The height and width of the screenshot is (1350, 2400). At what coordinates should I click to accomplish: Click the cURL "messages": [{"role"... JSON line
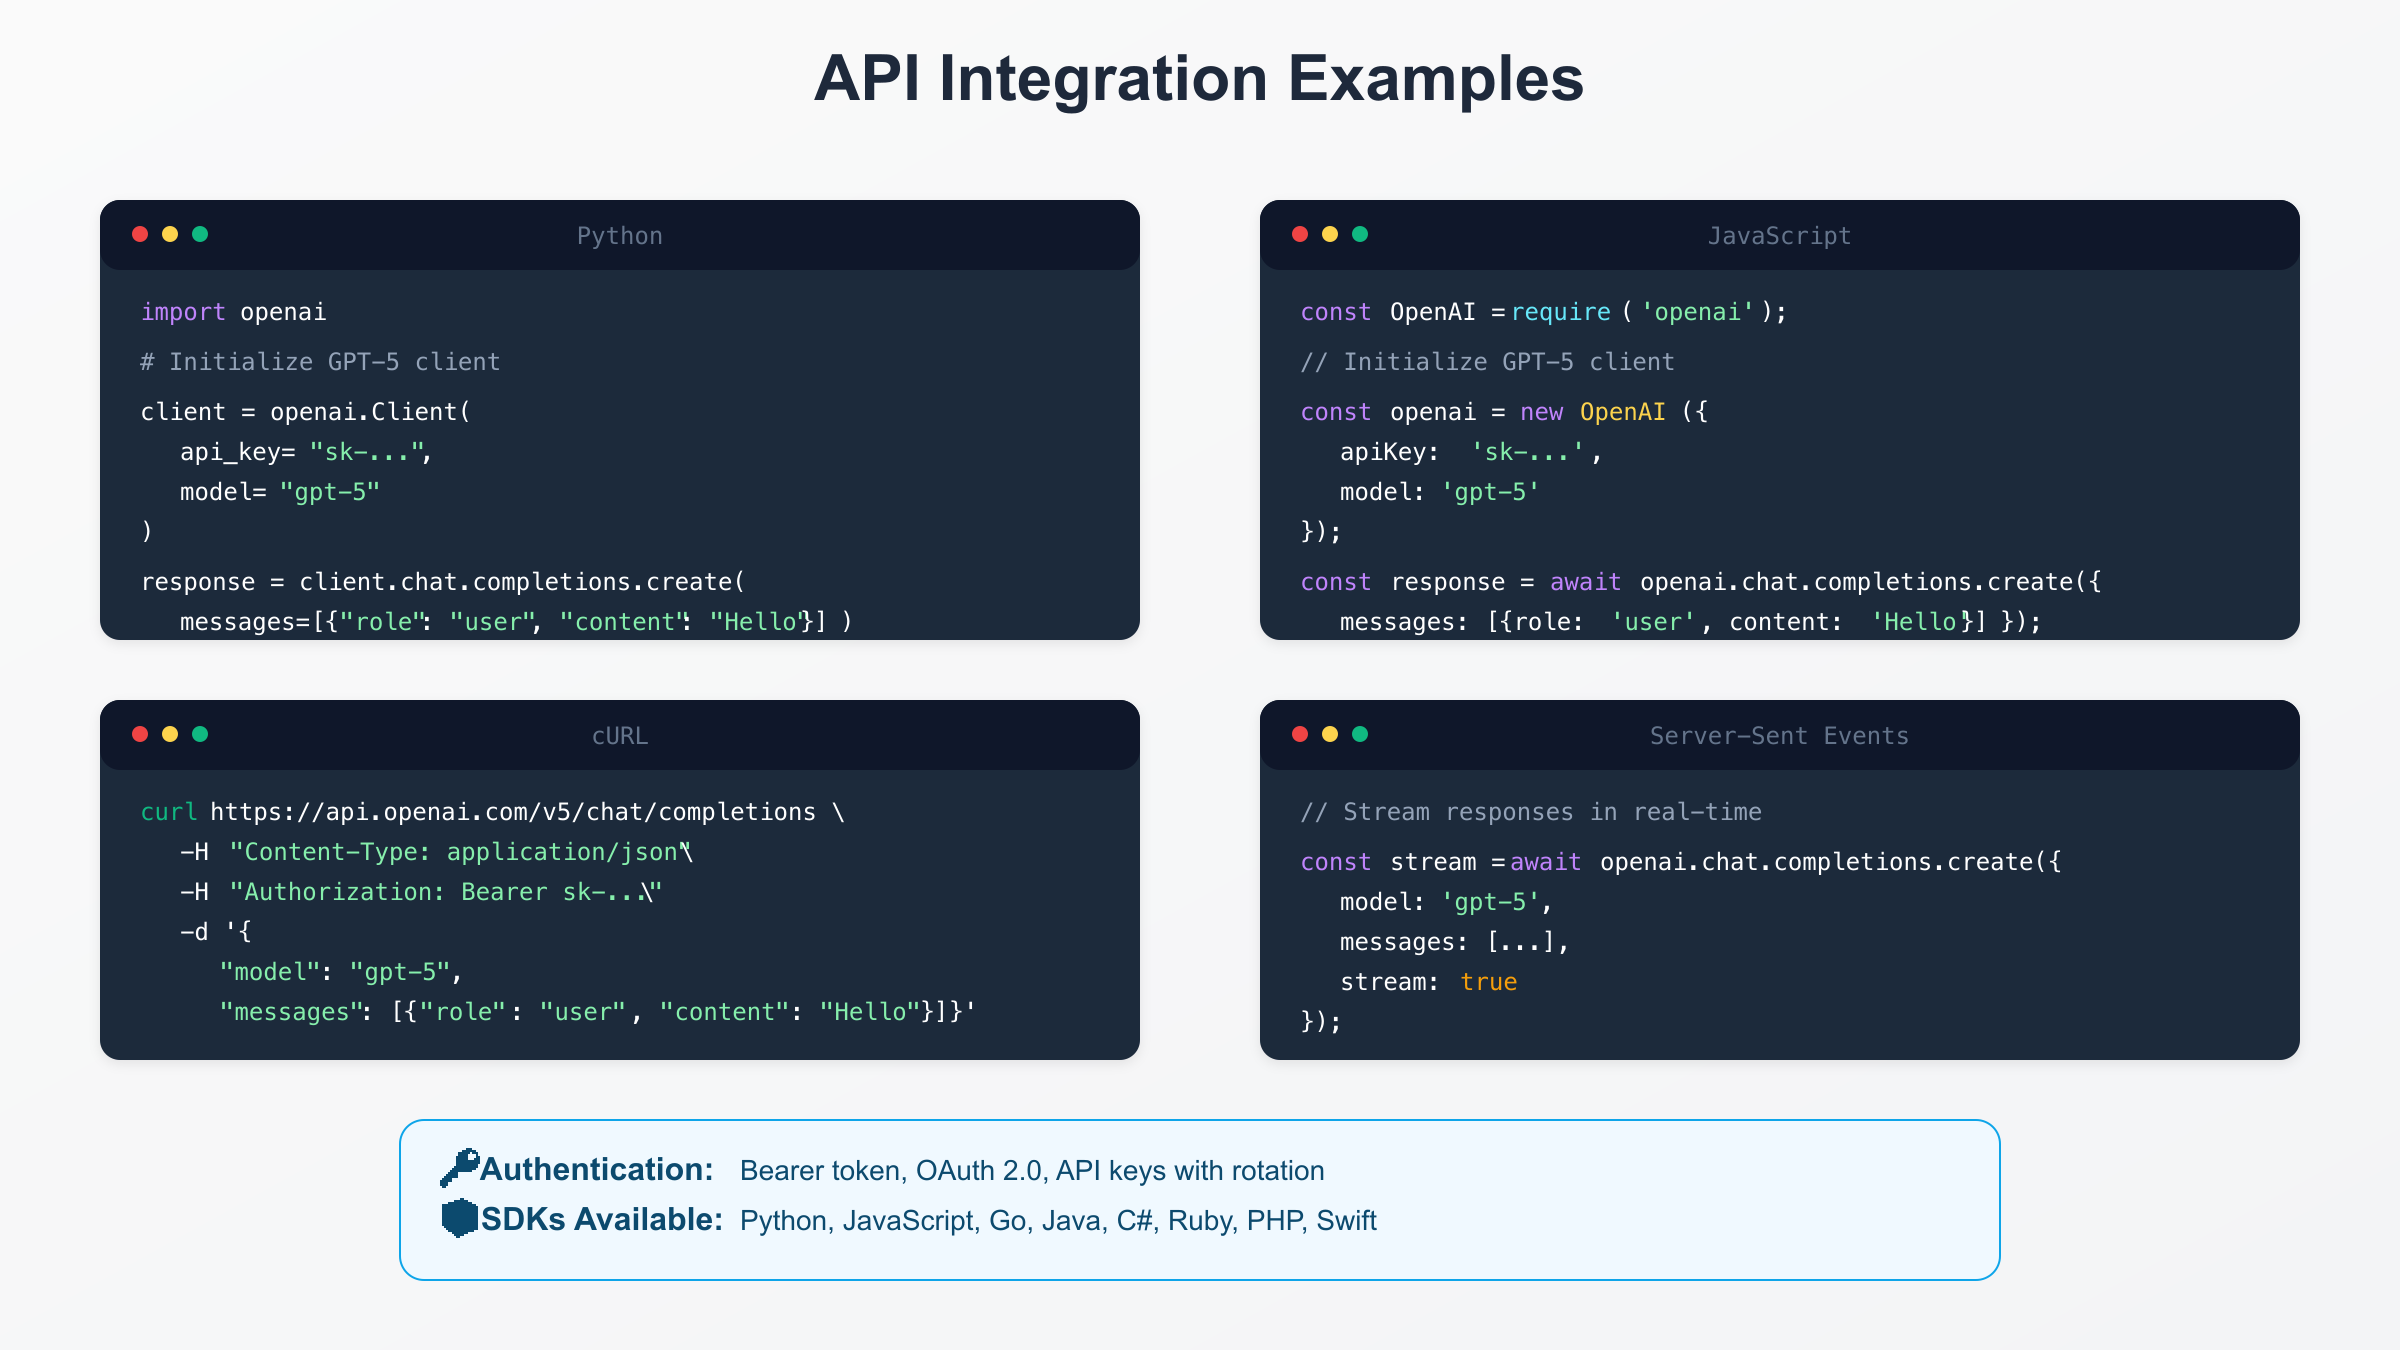[x=598, y=1012]
